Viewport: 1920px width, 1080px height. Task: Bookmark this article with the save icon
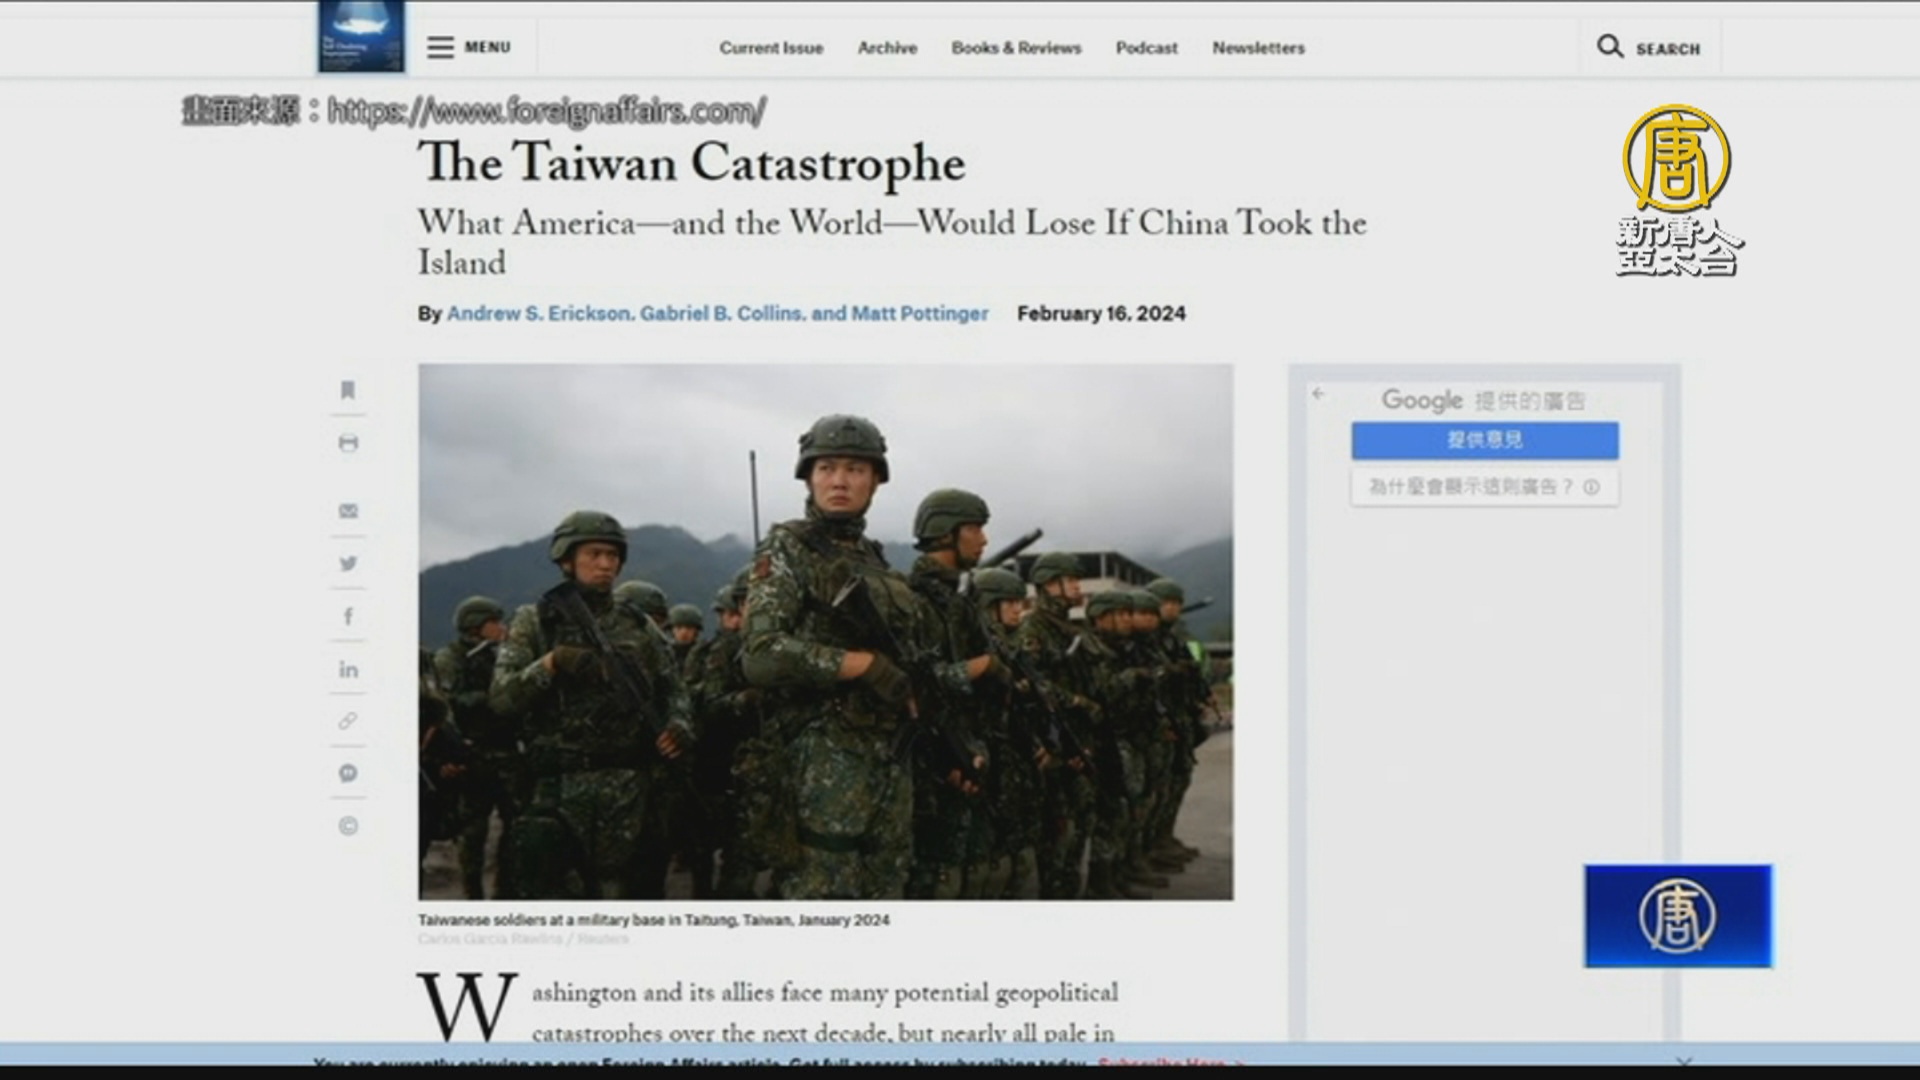click(x=348, y=390)
